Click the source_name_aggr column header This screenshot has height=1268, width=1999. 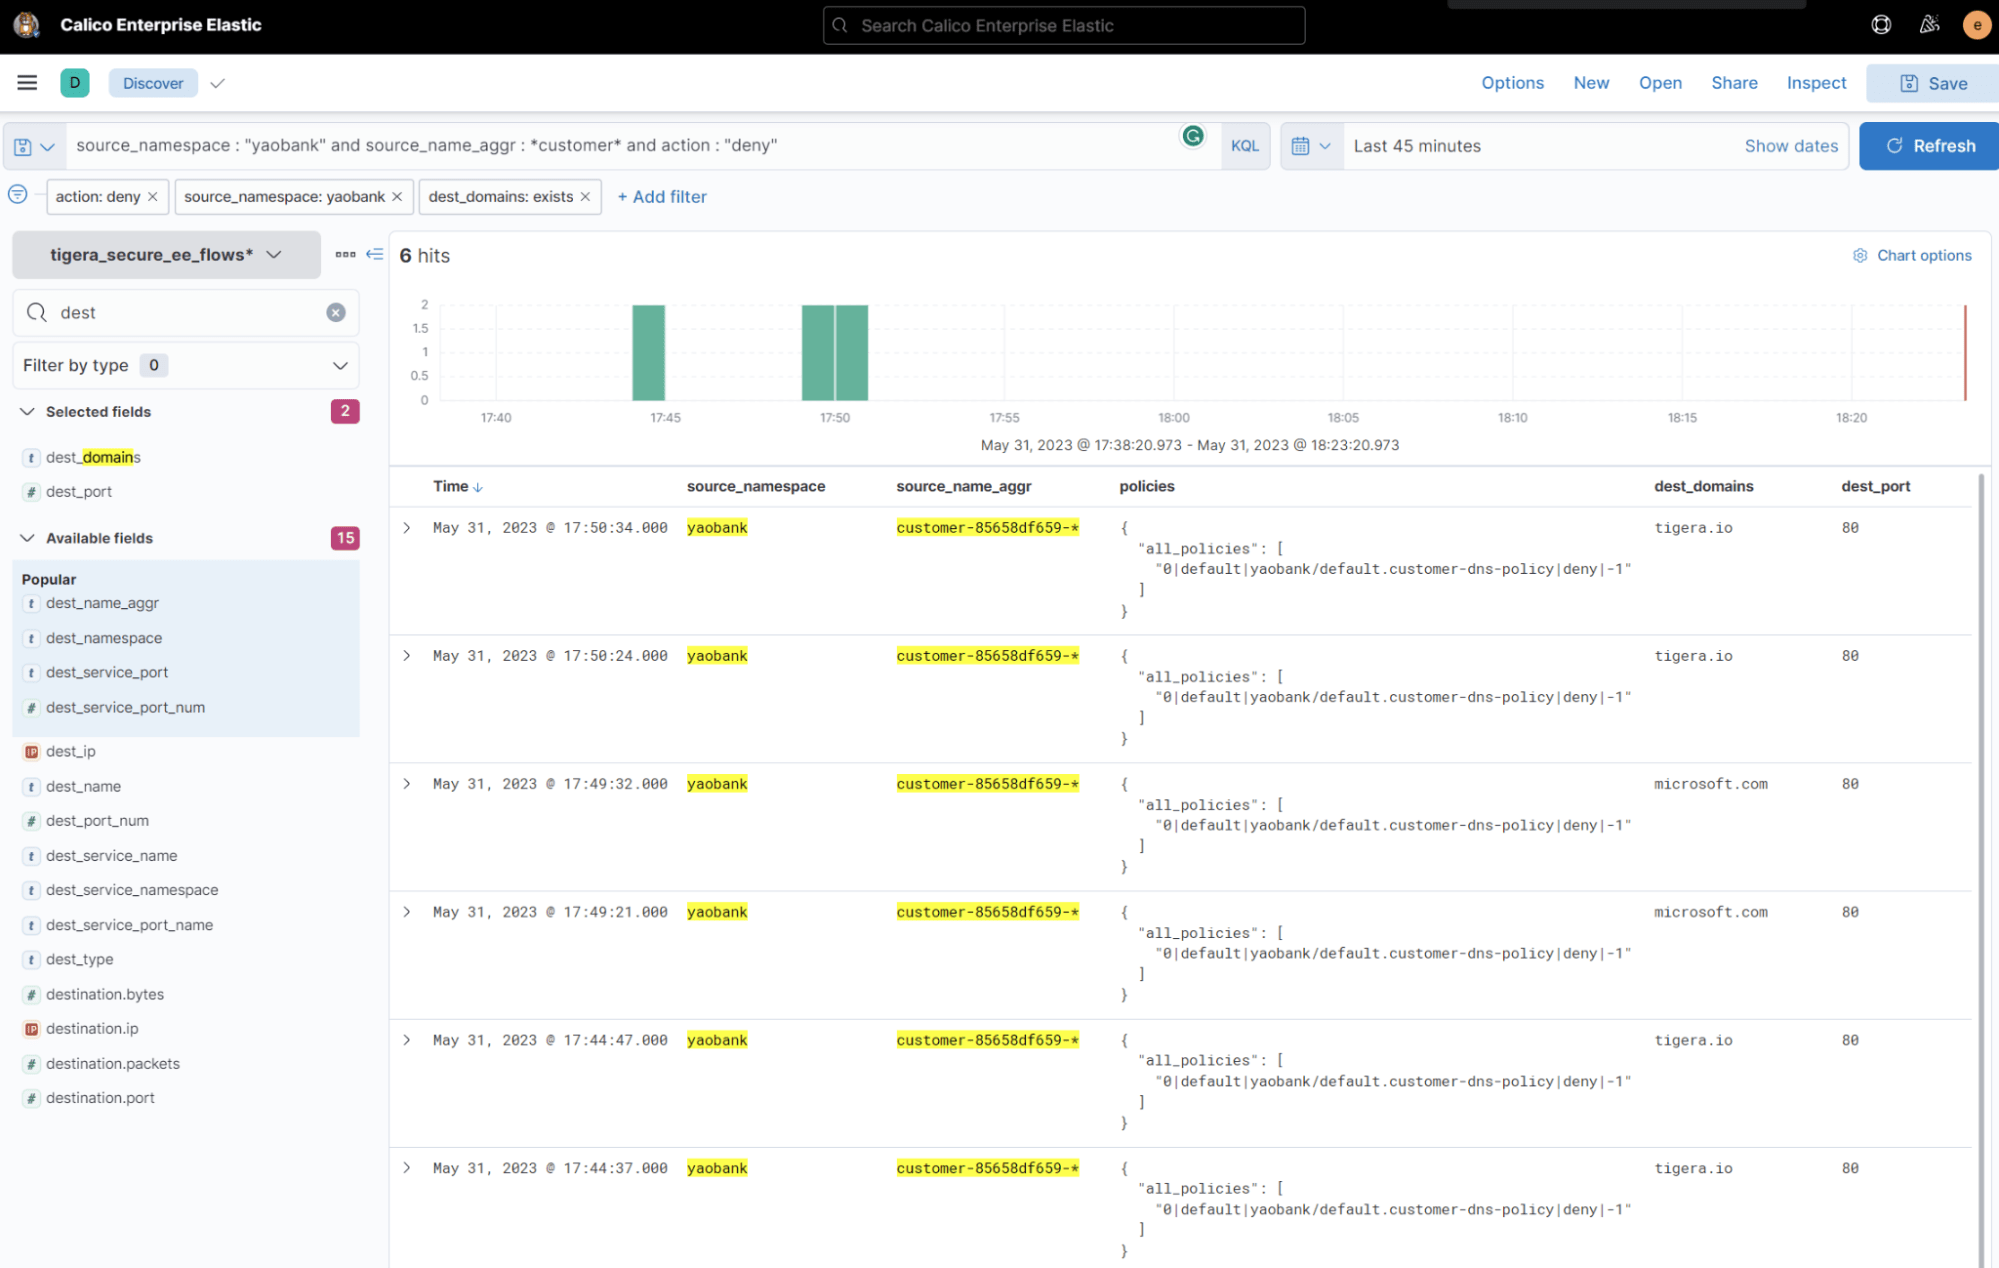(x=964, y=487)
